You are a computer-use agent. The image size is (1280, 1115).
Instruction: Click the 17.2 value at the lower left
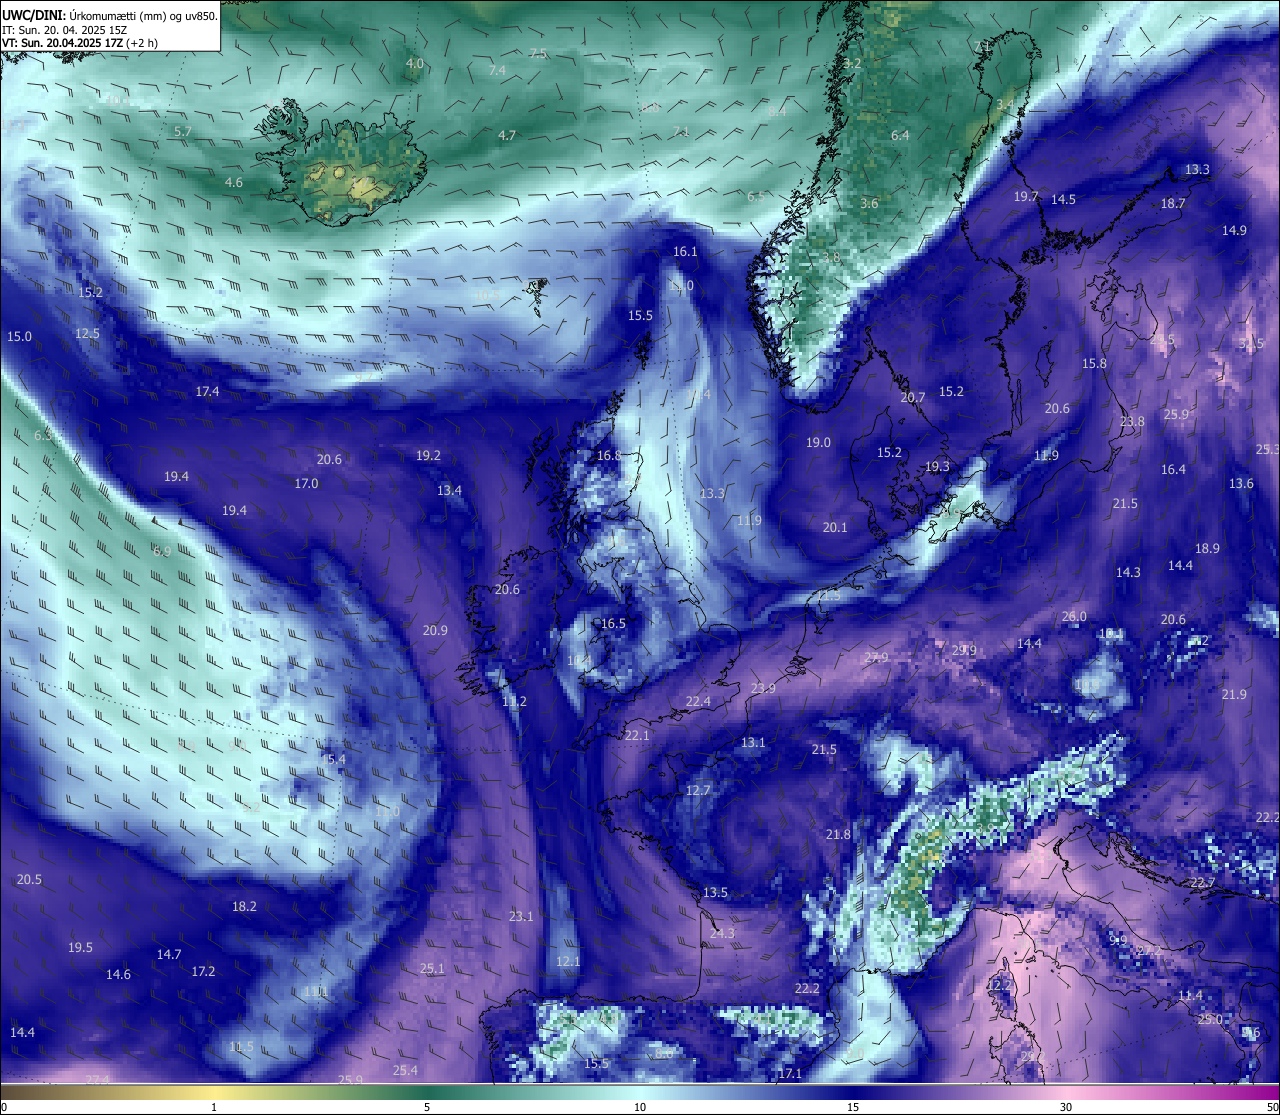click(x=203, y=972)
